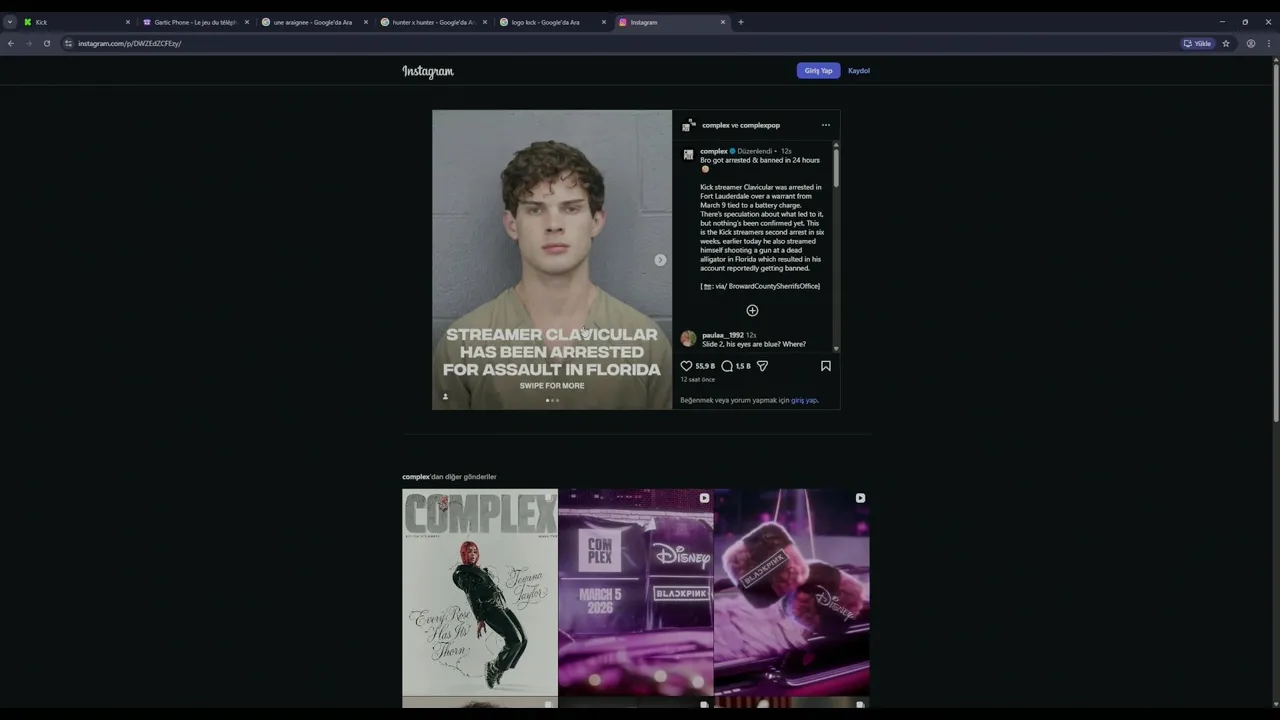Click the complex avatar beside the caption
This screenshot has height=720, width=1280.
(x=688, y=155)
